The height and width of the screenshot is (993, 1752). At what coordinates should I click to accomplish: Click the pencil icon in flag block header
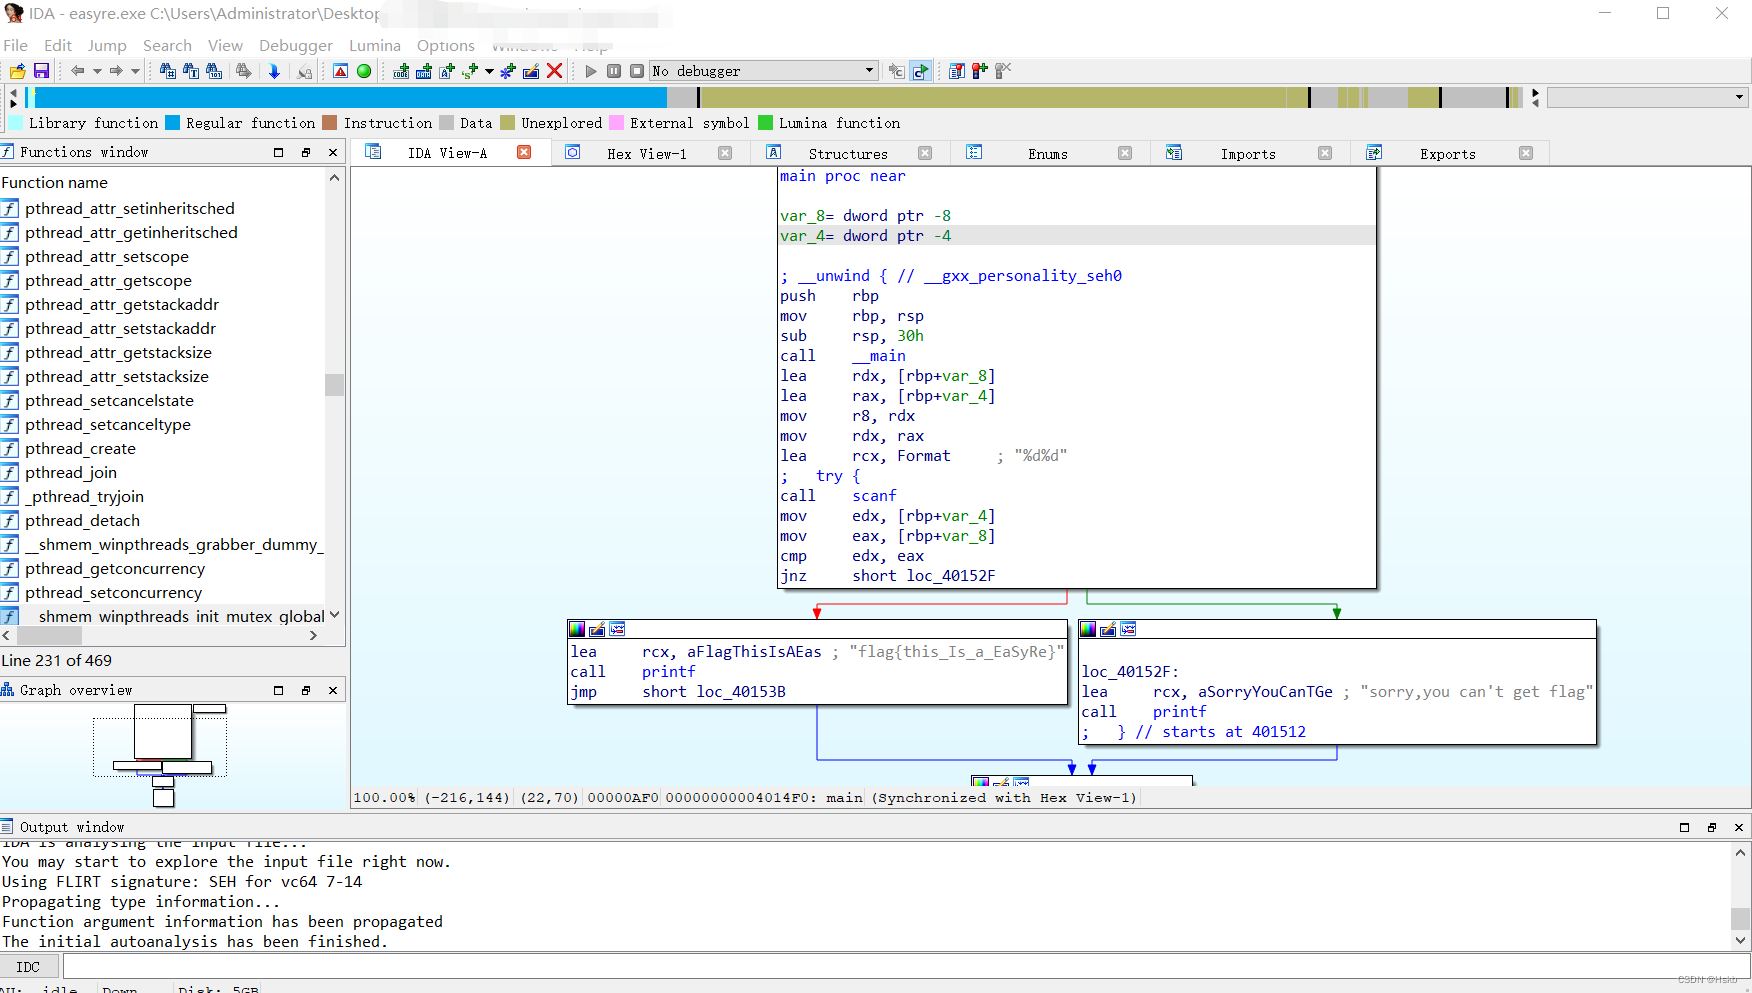[x=597, y=629]
